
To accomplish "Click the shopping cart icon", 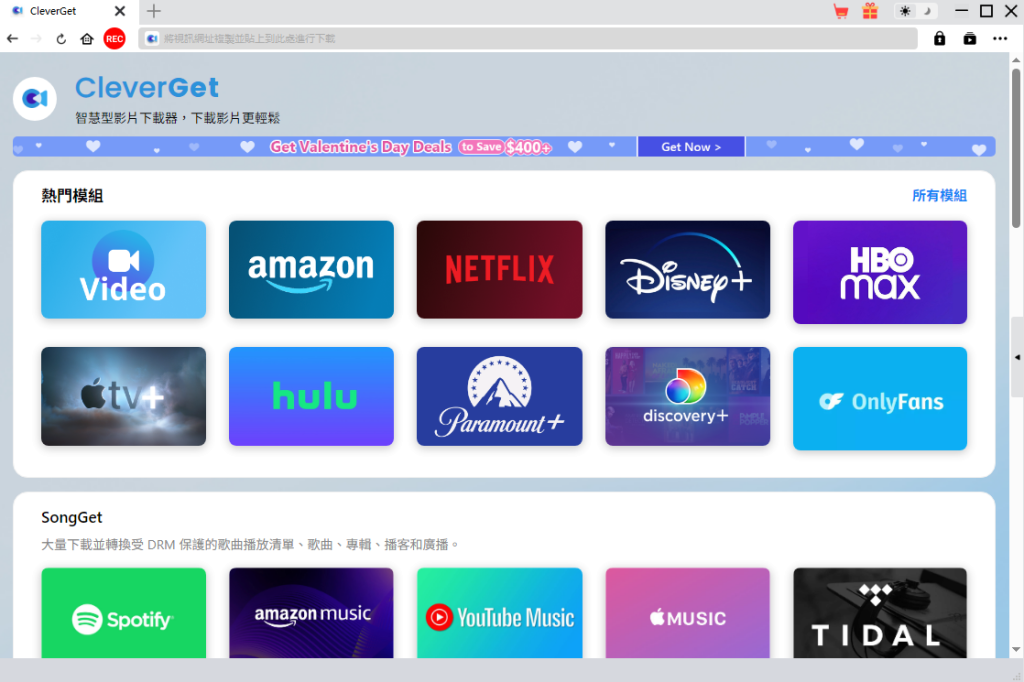I will pos(841,11).
